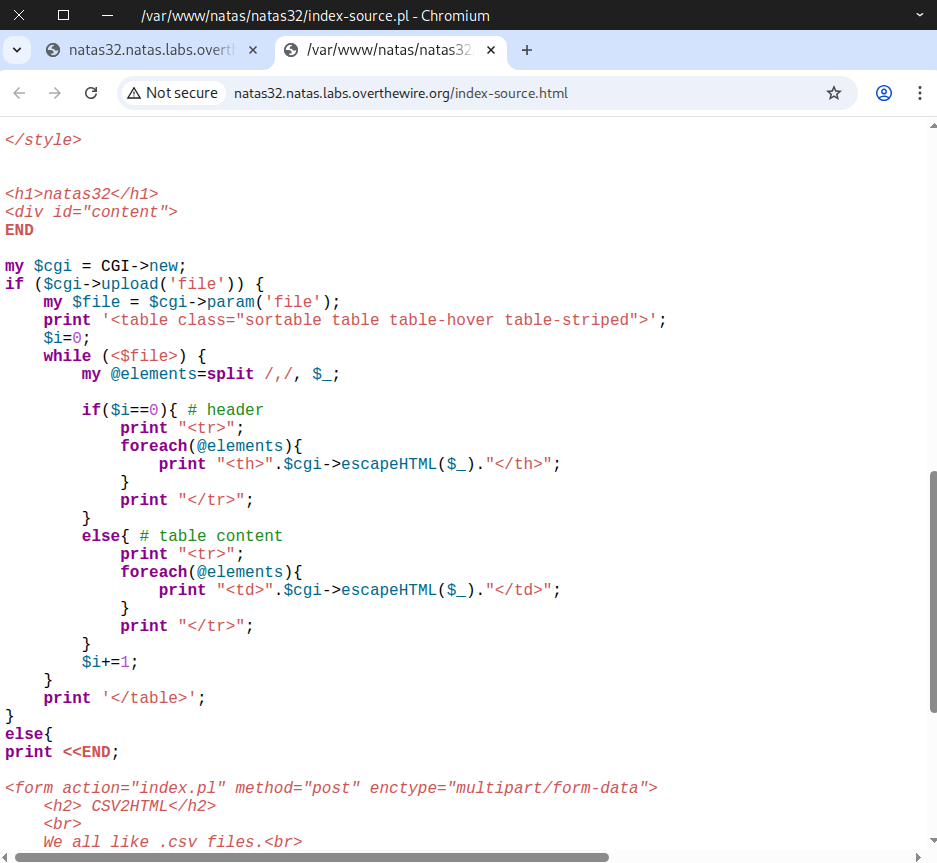The height and width of the screenshot is (863, 937).
Task: Open the title bar chevron menu
Action: click(x=920, y=15)
